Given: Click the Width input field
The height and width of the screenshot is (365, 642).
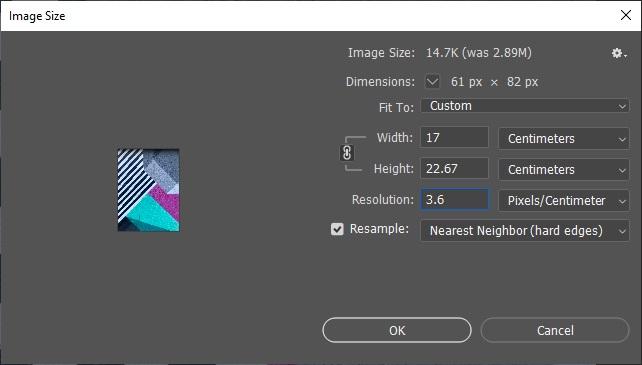Looking at the screenshot, I should (454, 137).
